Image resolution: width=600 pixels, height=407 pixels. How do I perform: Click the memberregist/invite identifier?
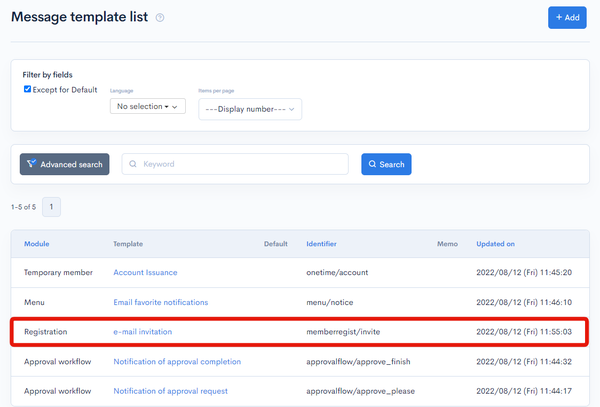[343, 332]
